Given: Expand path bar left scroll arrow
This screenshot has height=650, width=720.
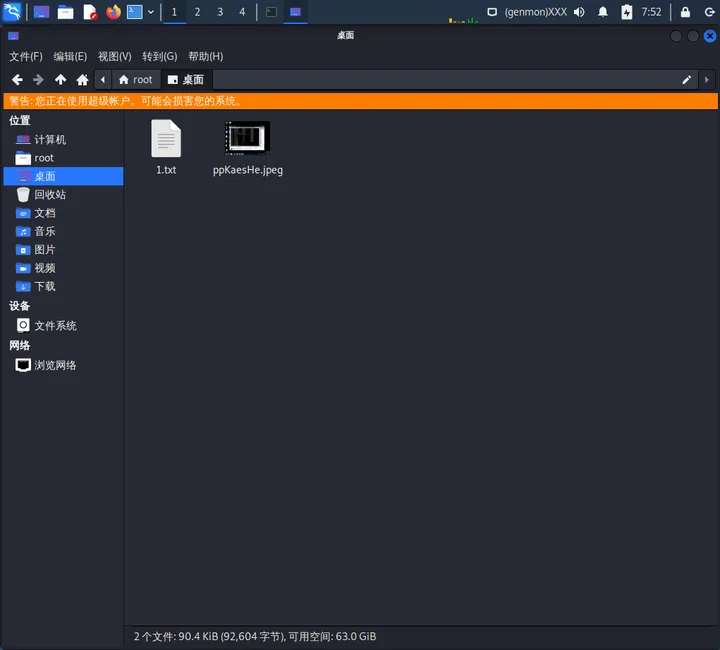Looking at the screenshot, I should (x=103, y=80).
